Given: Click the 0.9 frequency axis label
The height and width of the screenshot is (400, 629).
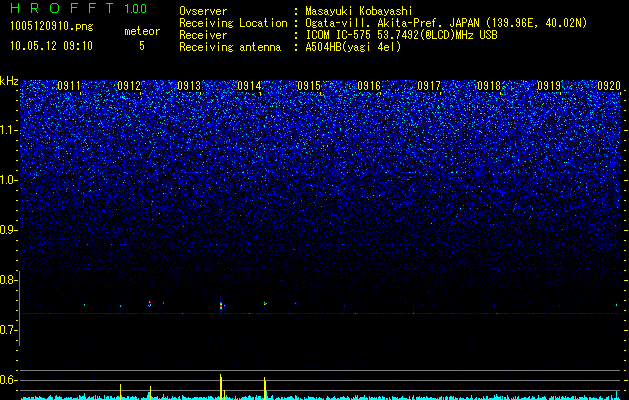Looking at the screenshot, I should pos(8,230).
